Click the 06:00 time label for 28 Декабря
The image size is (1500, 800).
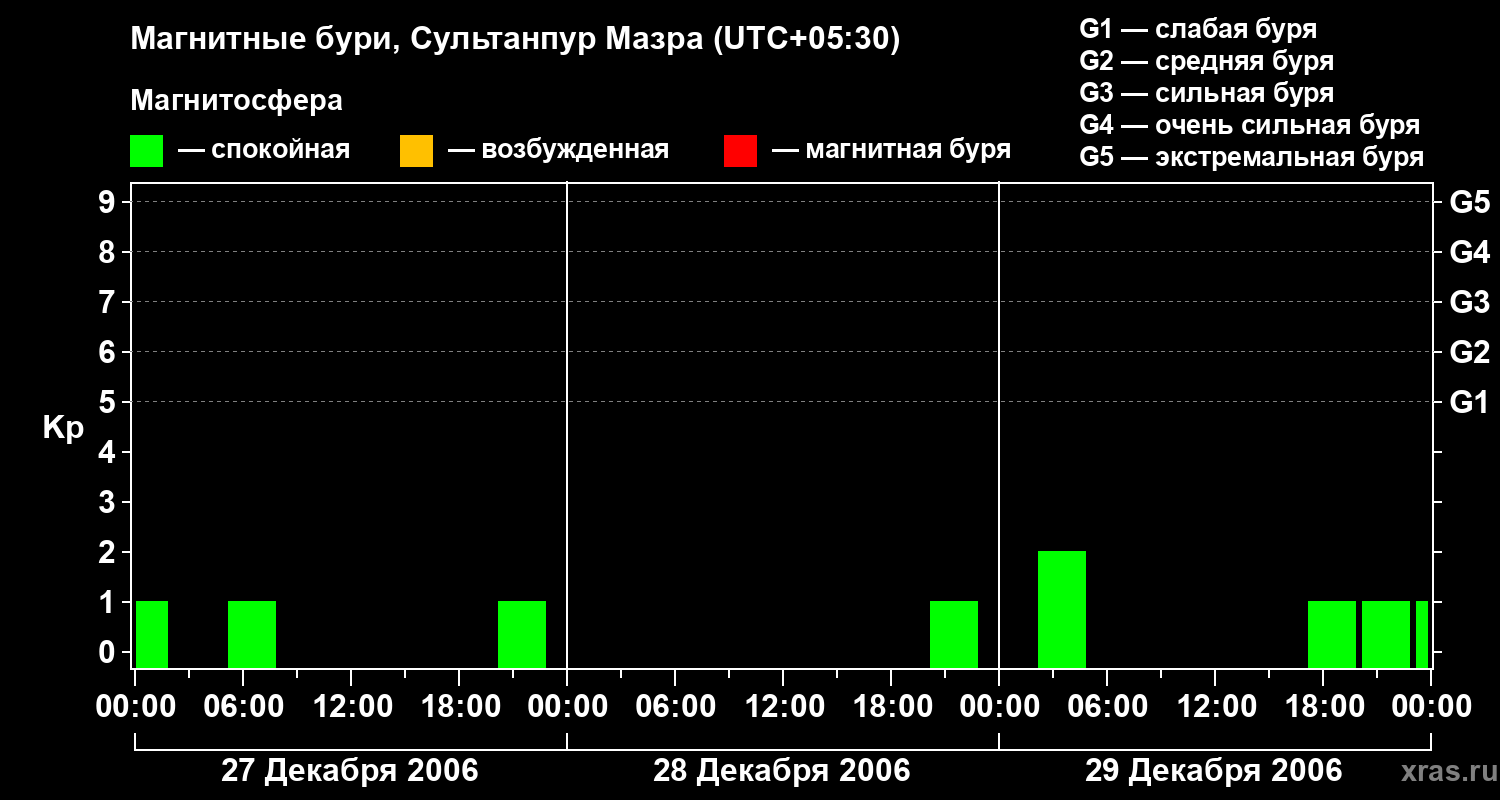[x=675, y=706]
